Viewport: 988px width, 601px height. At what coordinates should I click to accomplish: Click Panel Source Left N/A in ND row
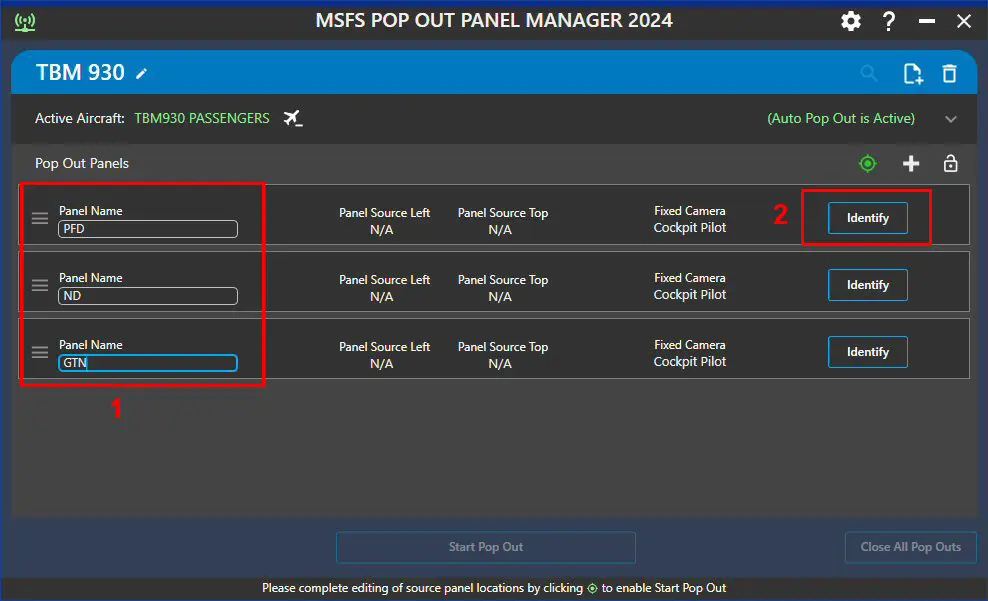384,288
